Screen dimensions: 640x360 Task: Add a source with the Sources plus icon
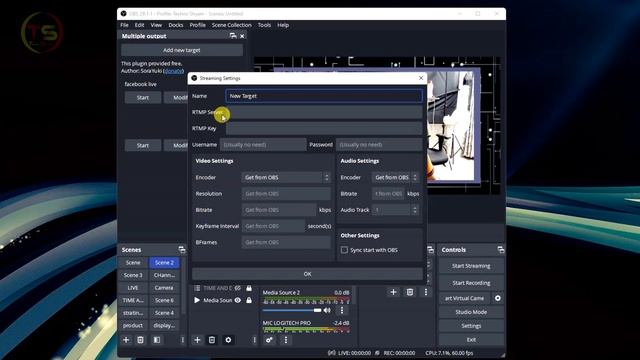point(197,340)
